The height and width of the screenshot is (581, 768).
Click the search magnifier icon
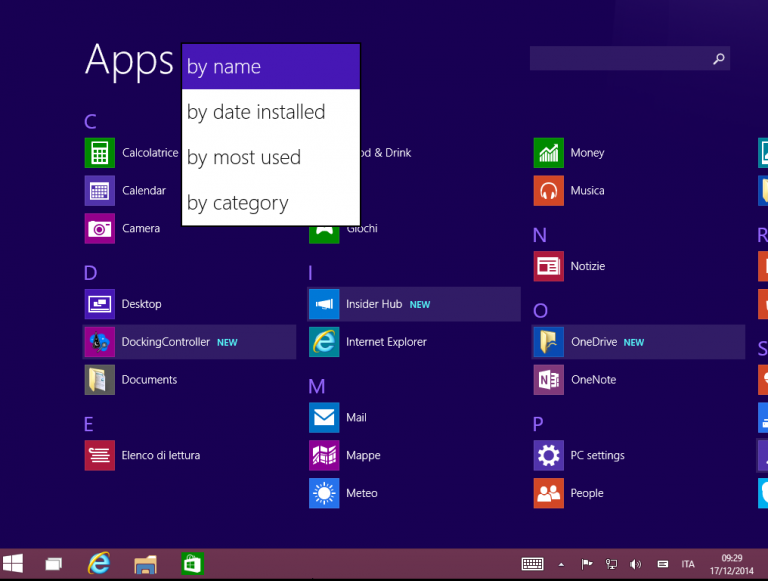coord(719,59)
